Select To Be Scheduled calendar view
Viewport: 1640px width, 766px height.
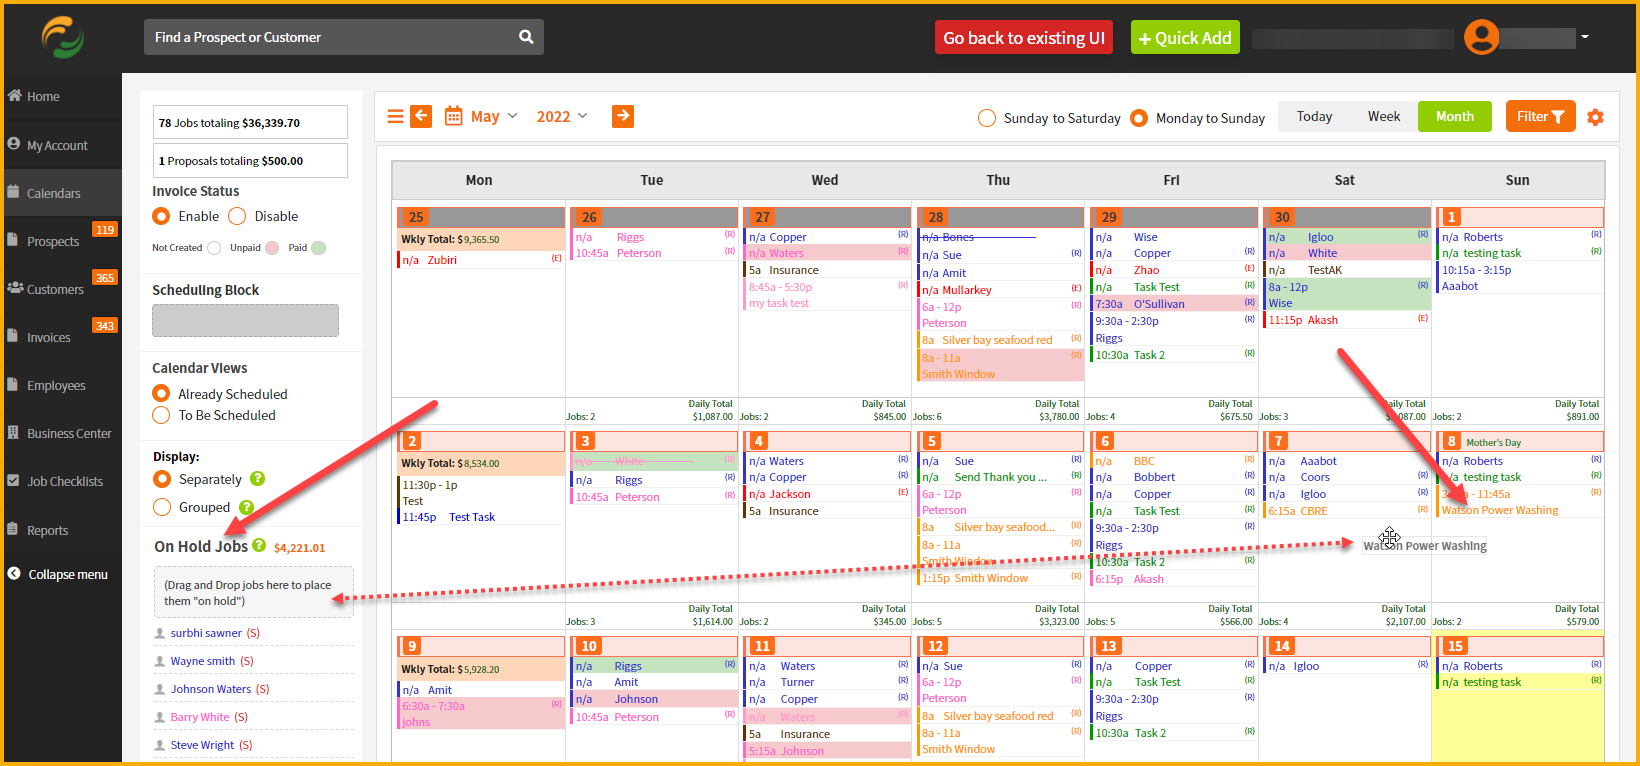pos(161,415)
